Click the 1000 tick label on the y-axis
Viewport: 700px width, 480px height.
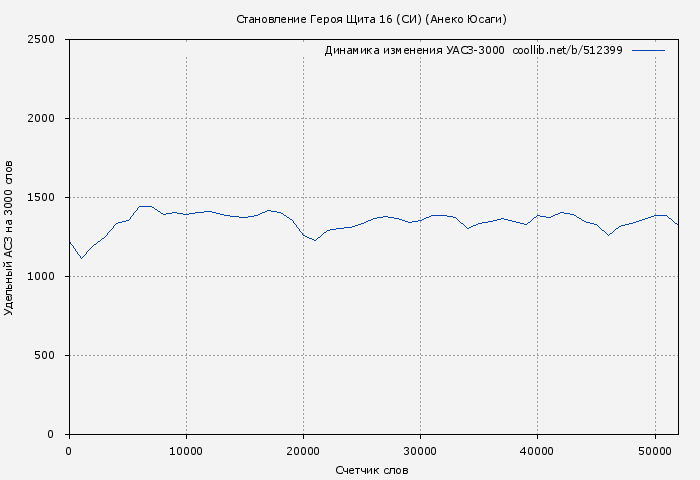pyautogui.click(x=47, y=277)
